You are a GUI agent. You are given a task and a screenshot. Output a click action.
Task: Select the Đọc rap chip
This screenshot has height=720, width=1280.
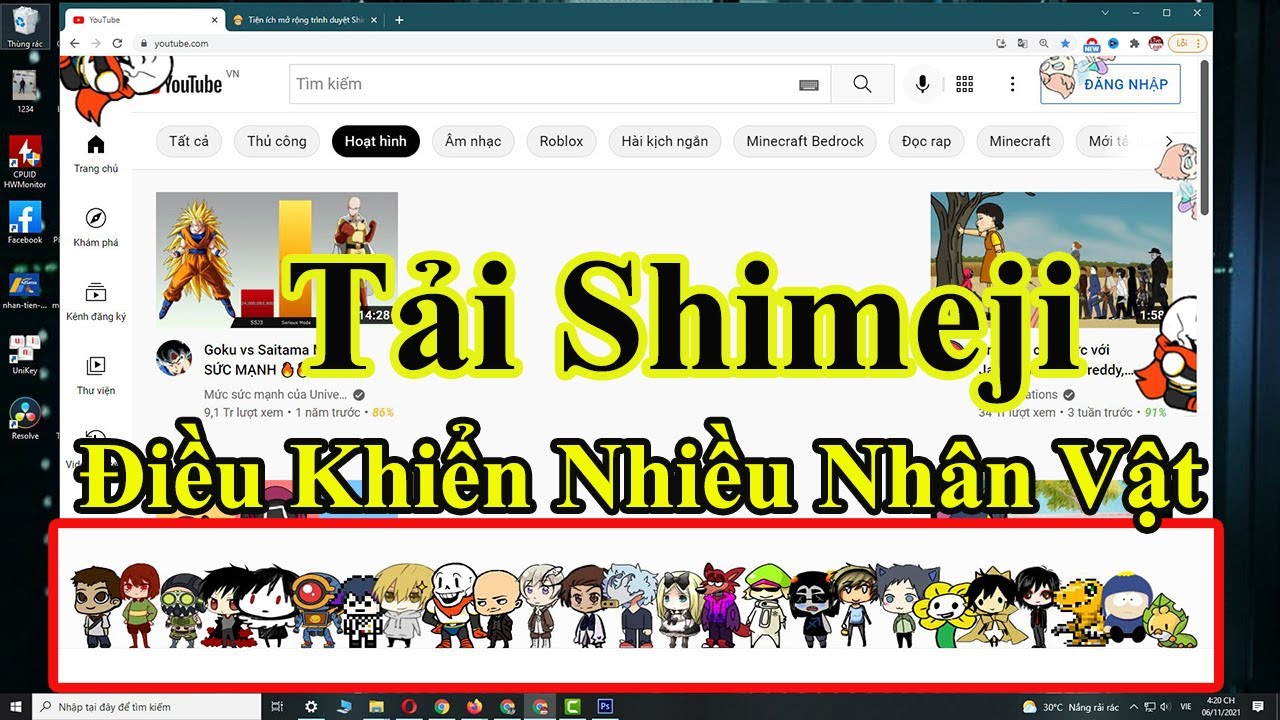pos(927,141)
